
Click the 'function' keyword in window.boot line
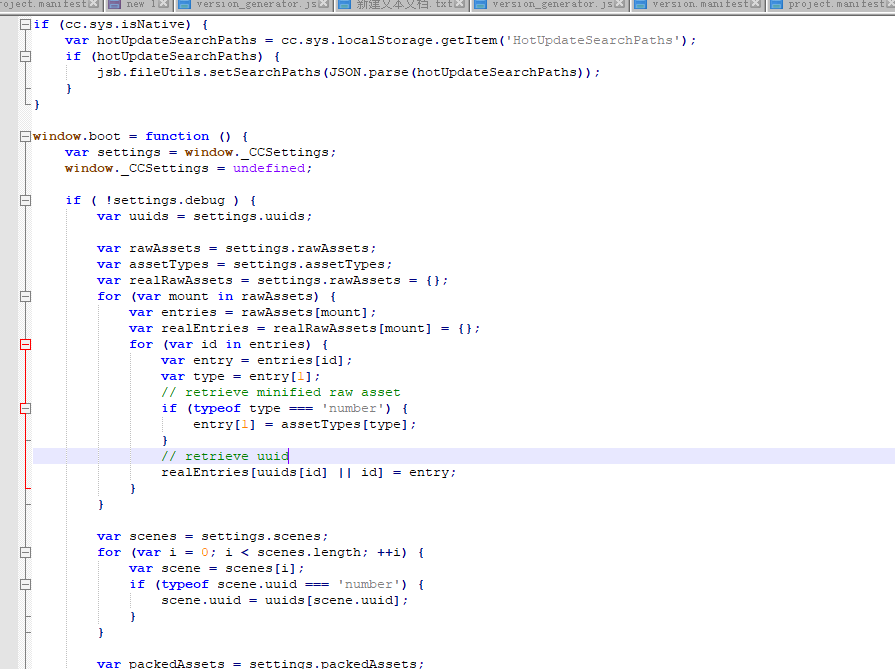pyautogui.click(x=177, y=136)
